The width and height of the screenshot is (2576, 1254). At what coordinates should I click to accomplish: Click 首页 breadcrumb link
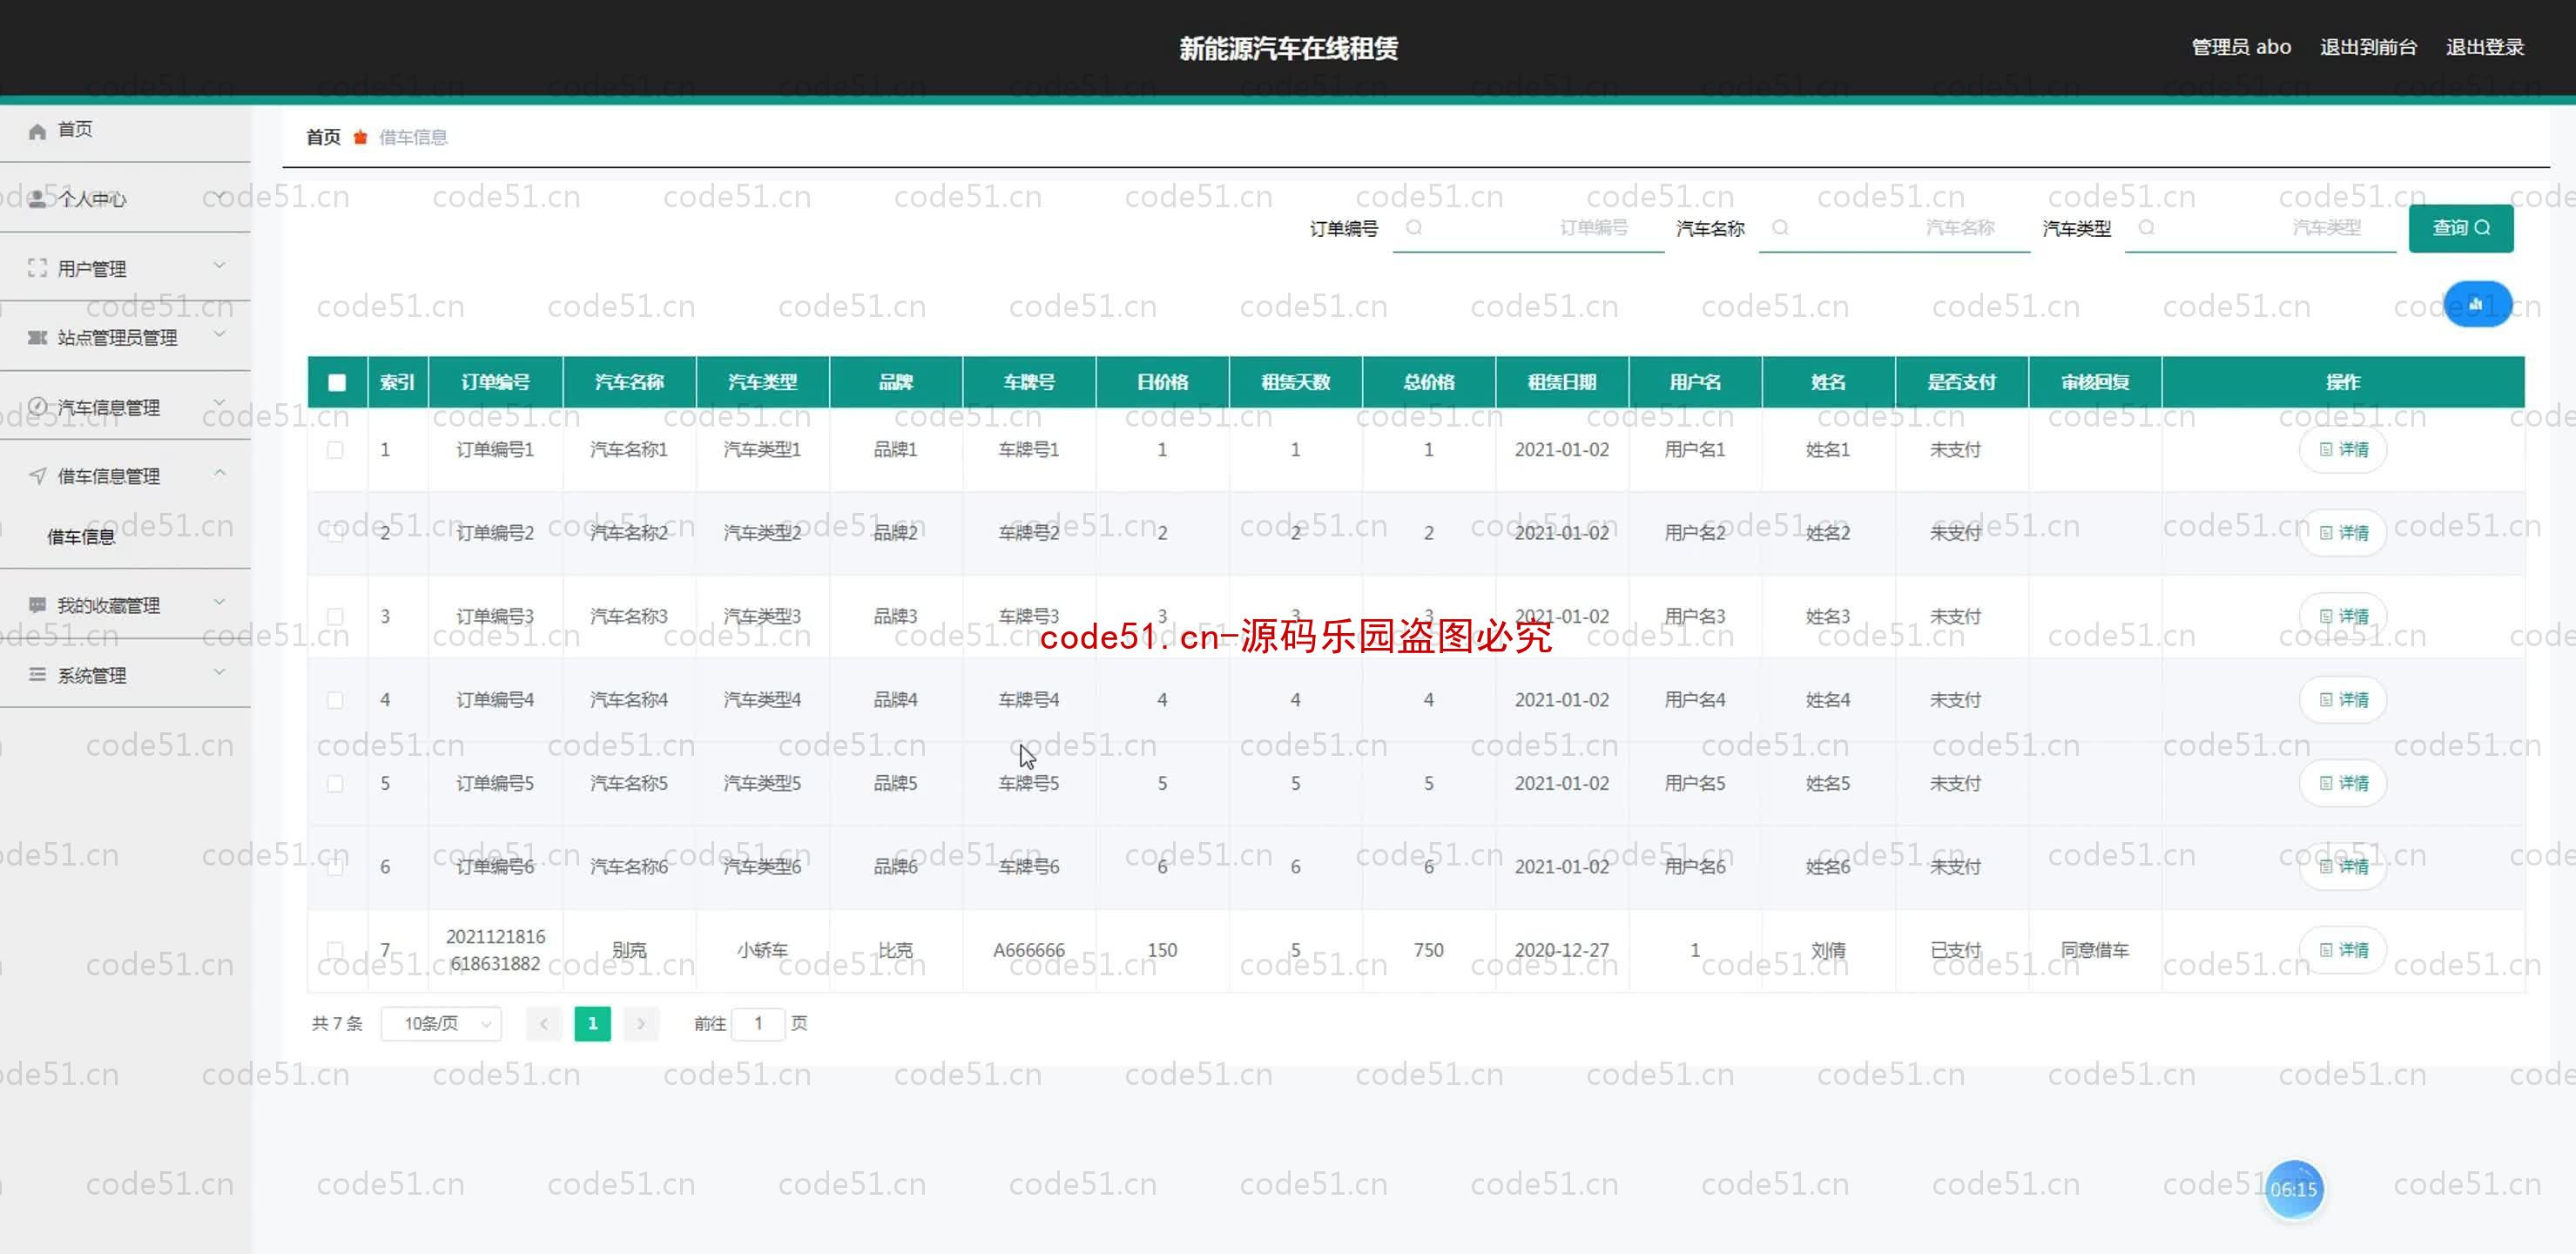323,137
